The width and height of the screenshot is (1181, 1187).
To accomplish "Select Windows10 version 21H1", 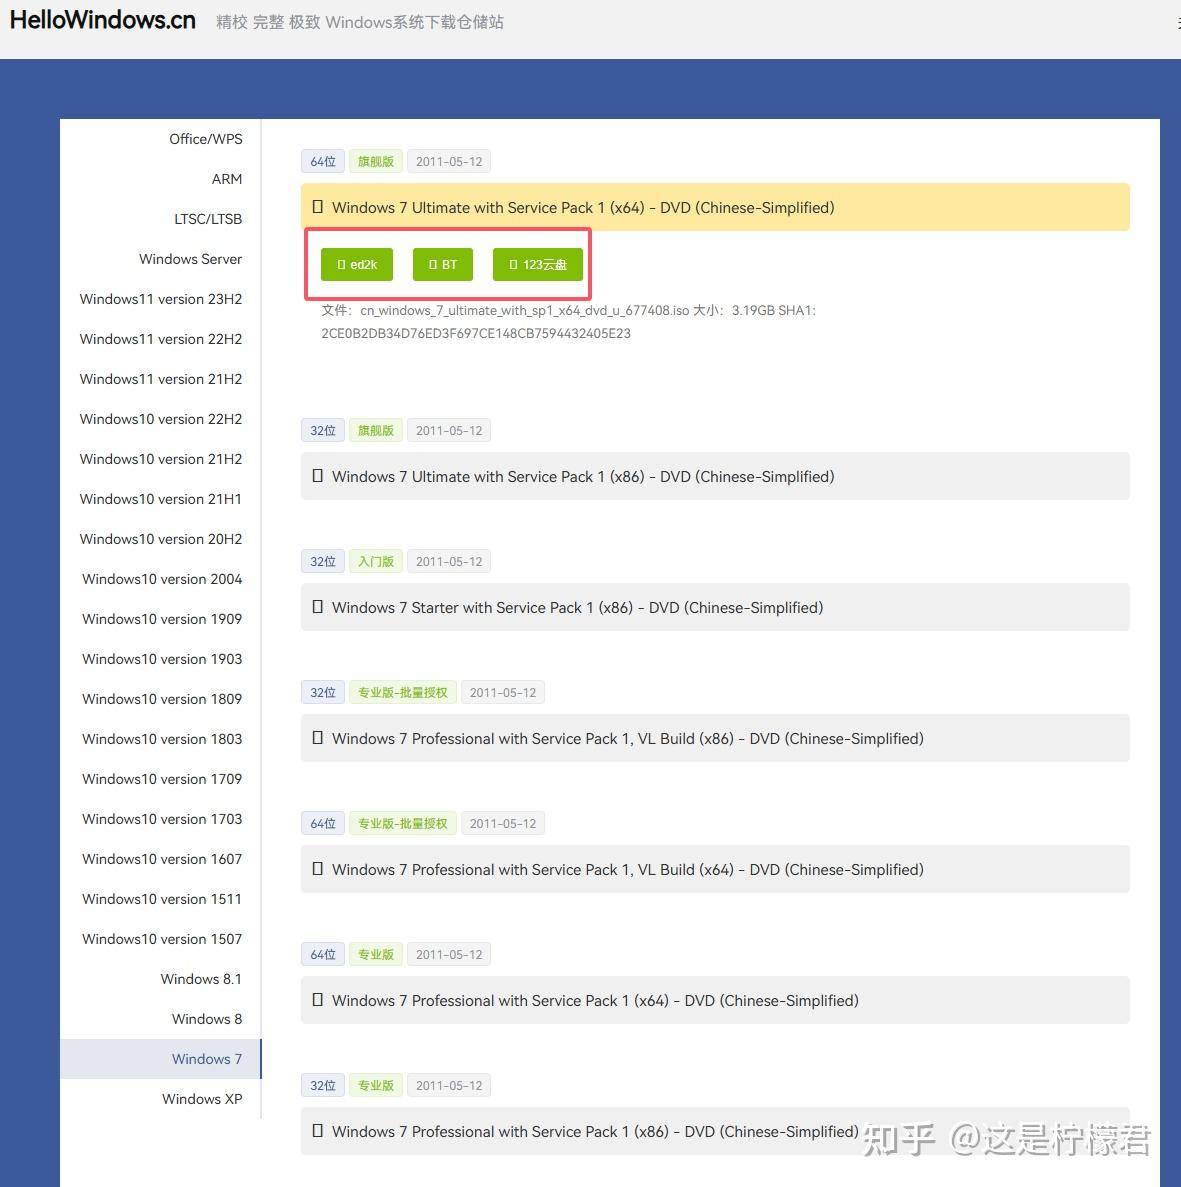I will tap(160, 500).
